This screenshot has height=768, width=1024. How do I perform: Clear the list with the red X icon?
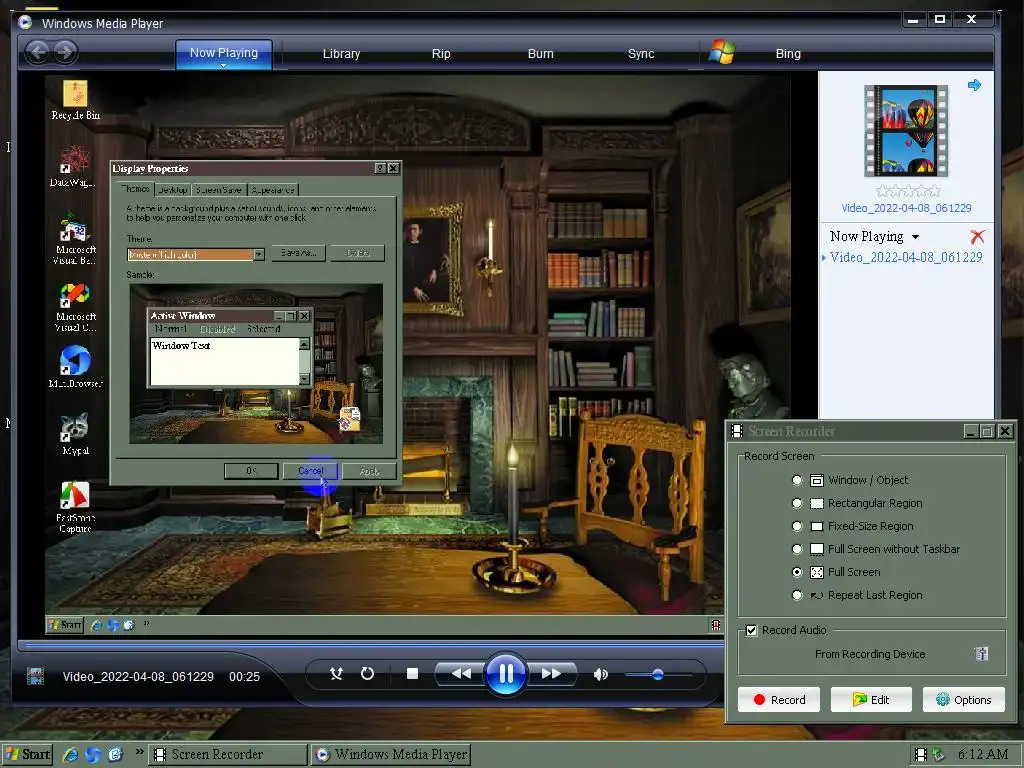(x=977, y=236)
